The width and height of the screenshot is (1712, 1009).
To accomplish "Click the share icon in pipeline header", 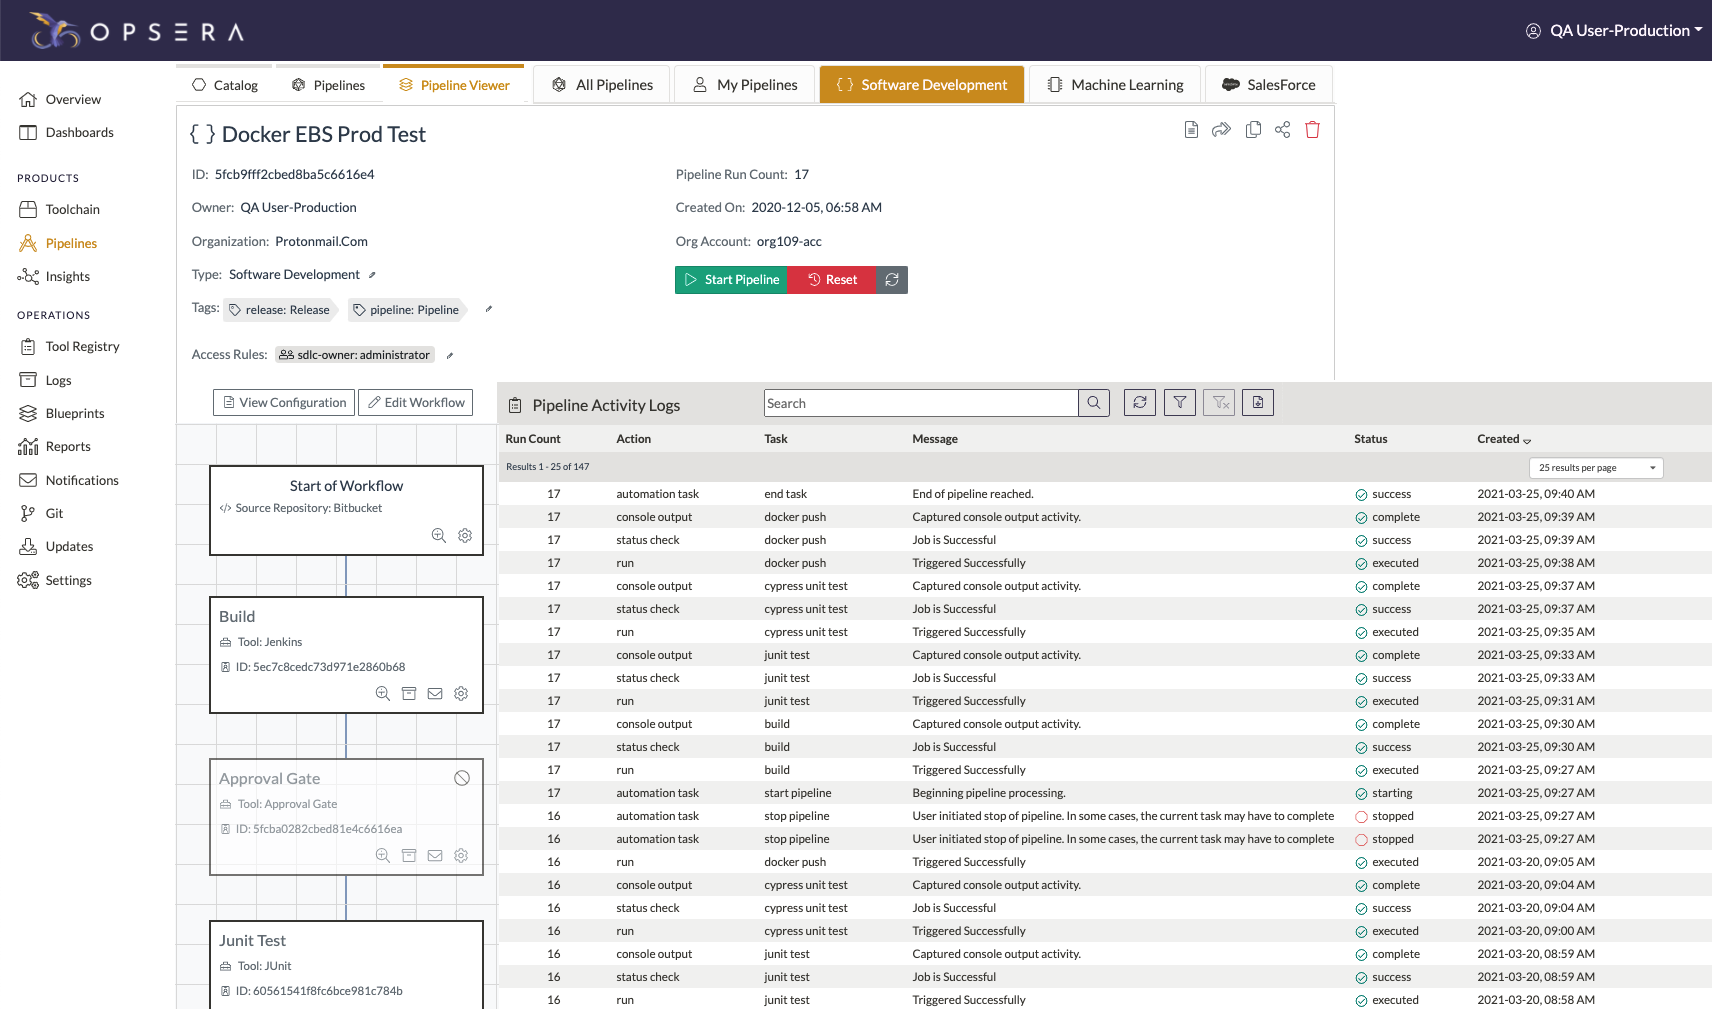I will point(1282,130).
